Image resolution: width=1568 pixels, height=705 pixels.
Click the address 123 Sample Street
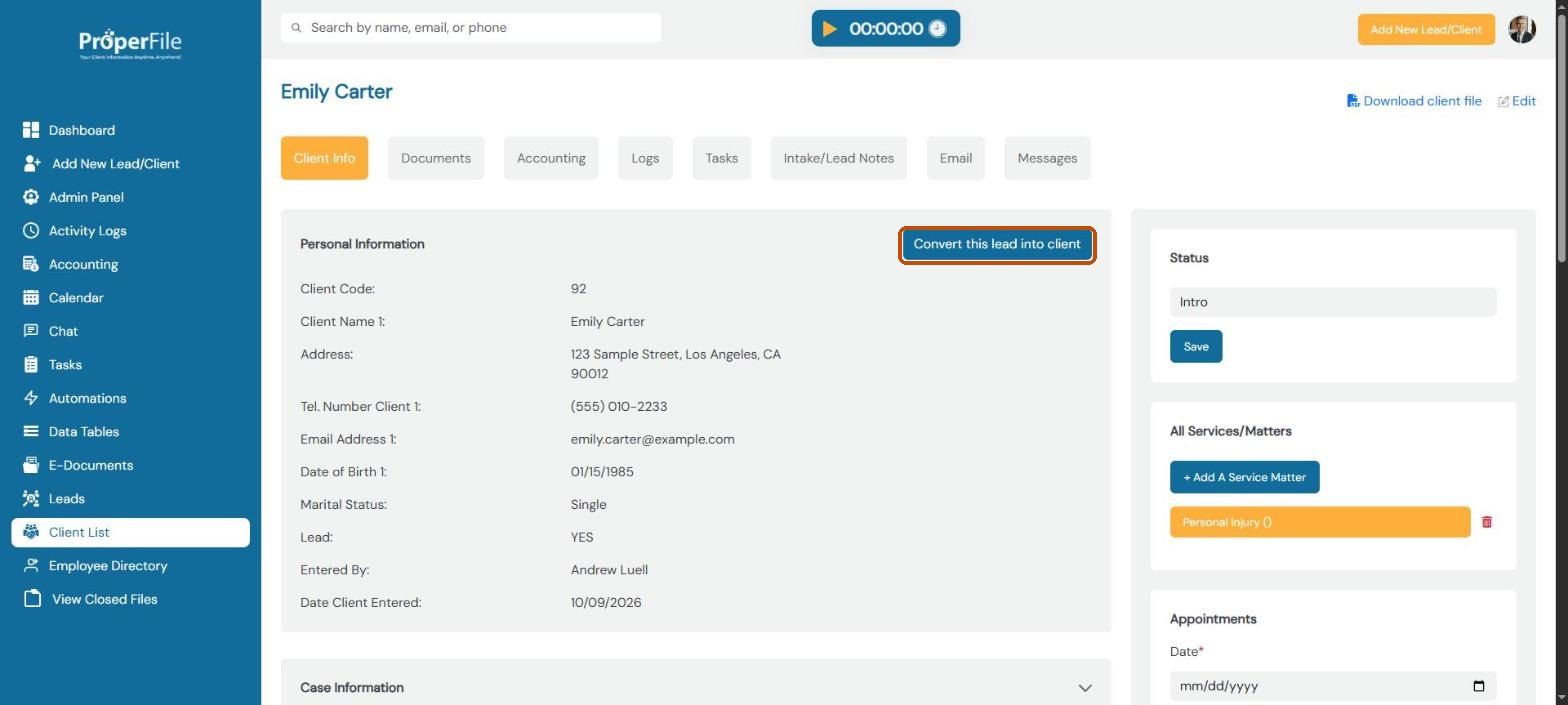(676, 364)
